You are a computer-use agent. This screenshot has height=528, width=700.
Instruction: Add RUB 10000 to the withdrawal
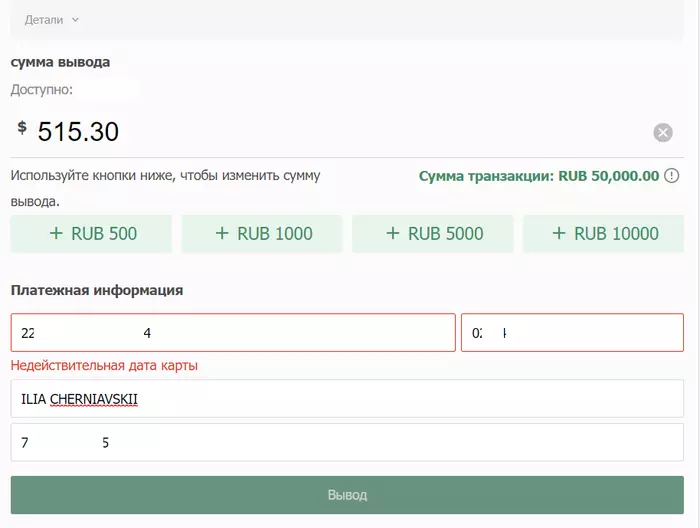point(604,233)
